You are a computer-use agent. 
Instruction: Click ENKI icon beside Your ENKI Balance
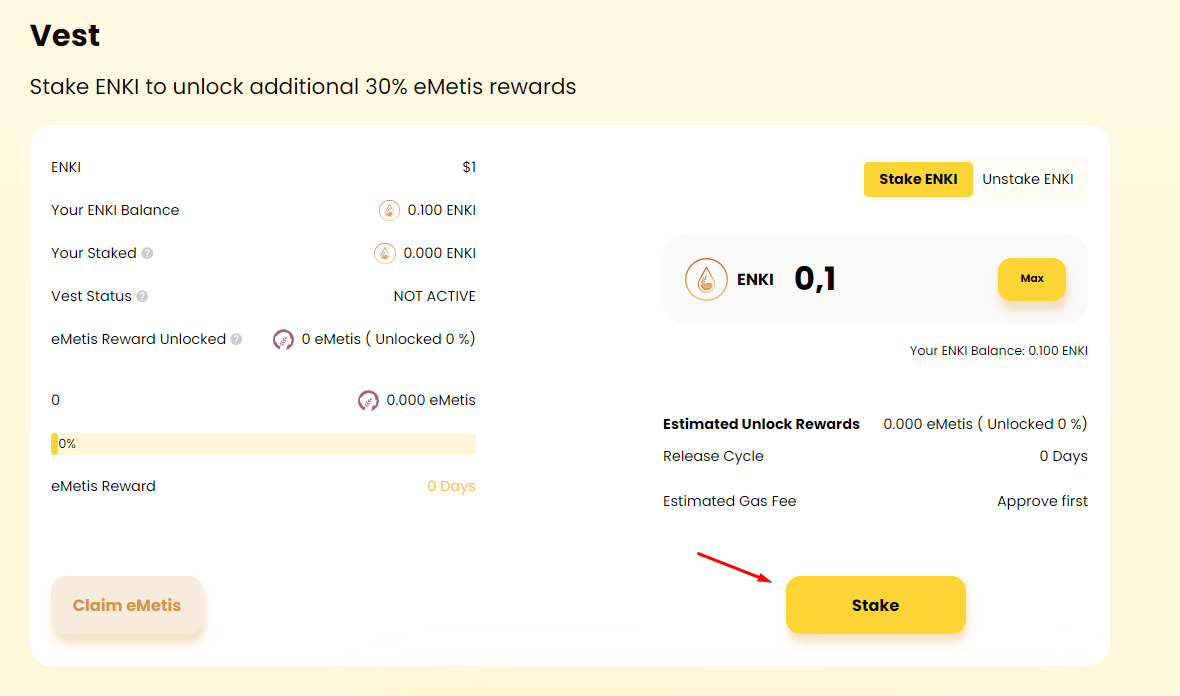point(389,210)
